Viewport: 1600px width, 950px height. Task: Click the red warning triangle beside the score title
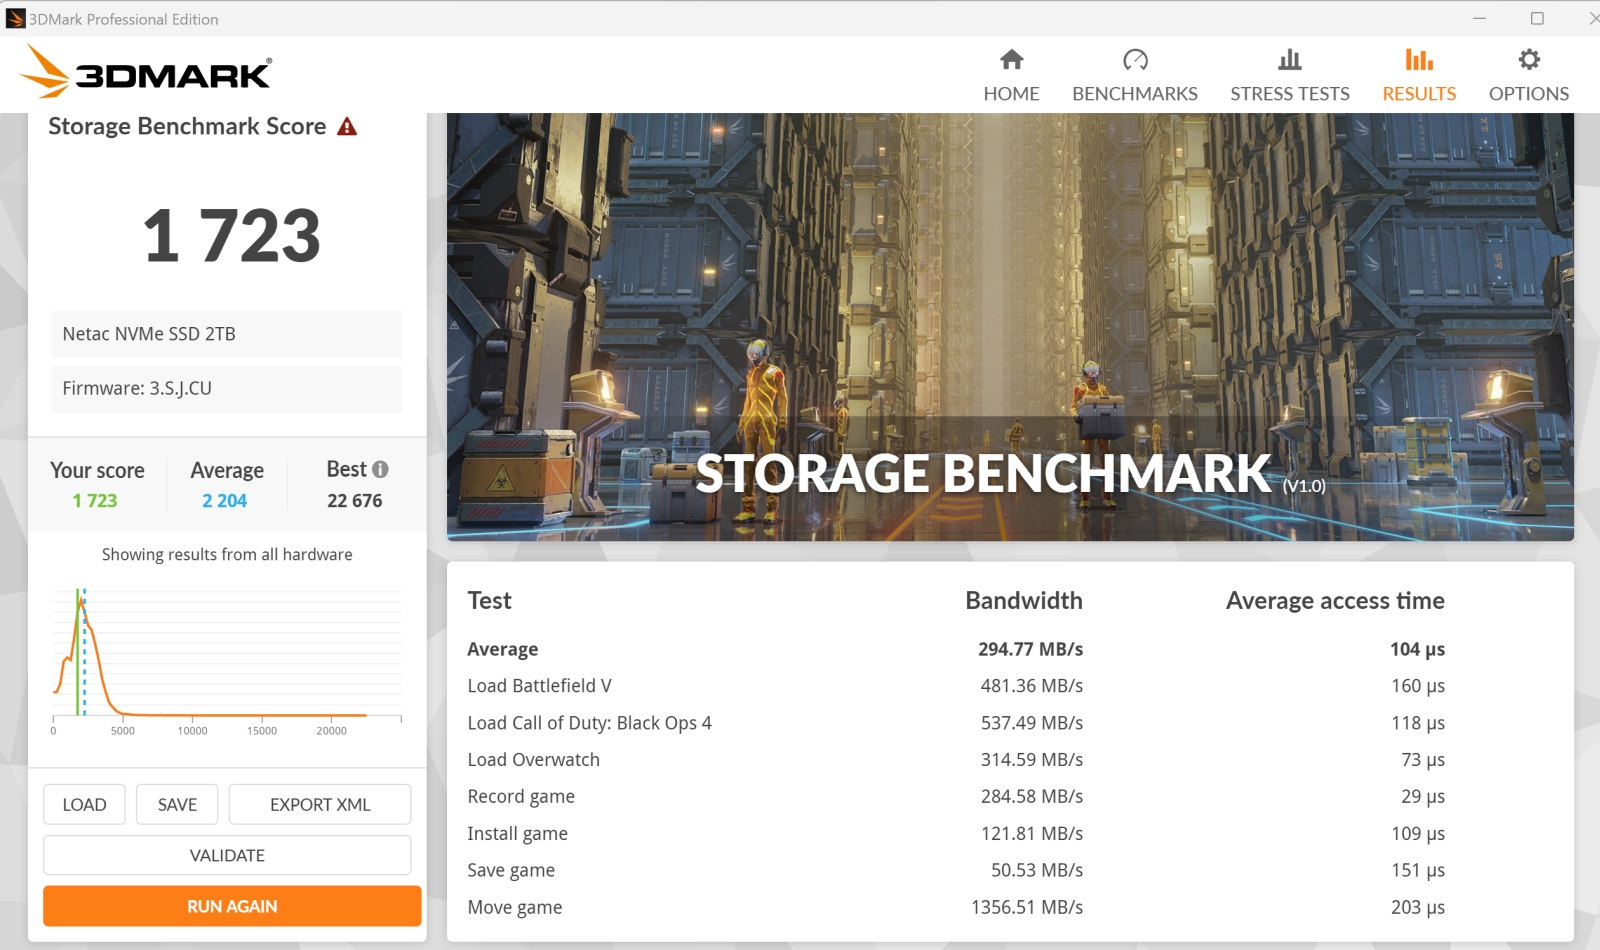[x=347, y=127]
